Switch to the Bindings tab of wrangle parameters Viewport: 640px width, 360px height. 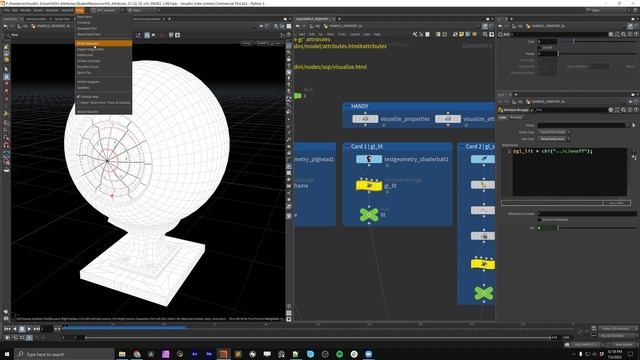pyautogui.click(x=516, y=118)
